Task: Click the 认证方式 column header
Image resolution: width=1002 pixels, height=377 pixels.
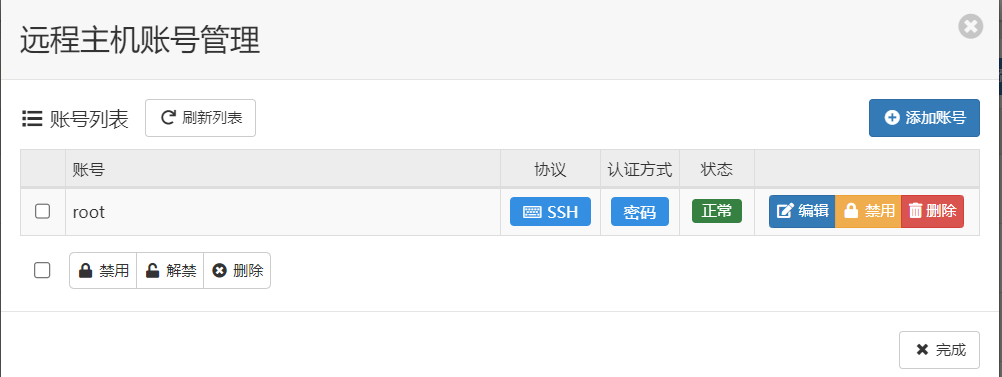Action: (640, 169)
